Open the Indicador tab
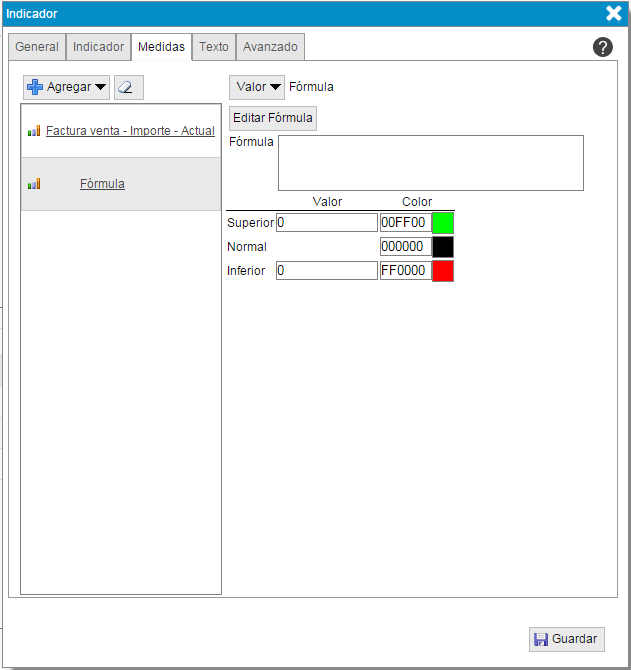 pos(98,47)
